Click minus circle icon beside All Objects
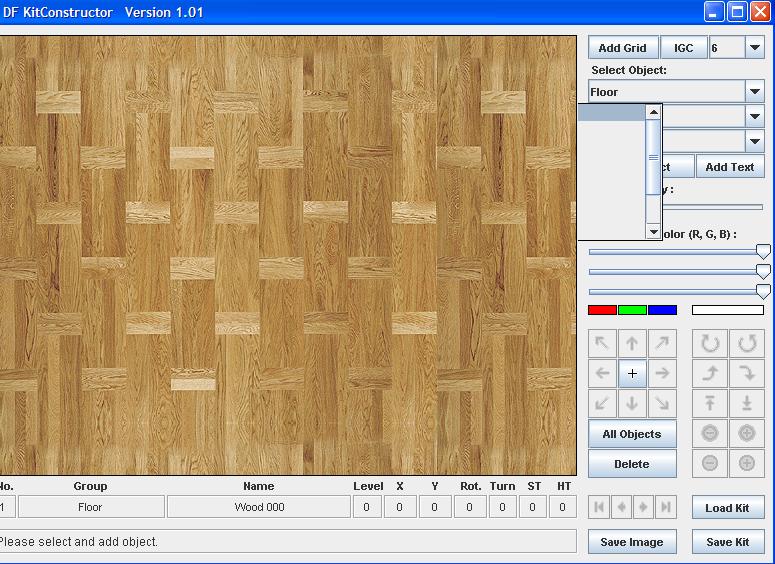Viewport: 775px width, 564px height. [710, 434]
